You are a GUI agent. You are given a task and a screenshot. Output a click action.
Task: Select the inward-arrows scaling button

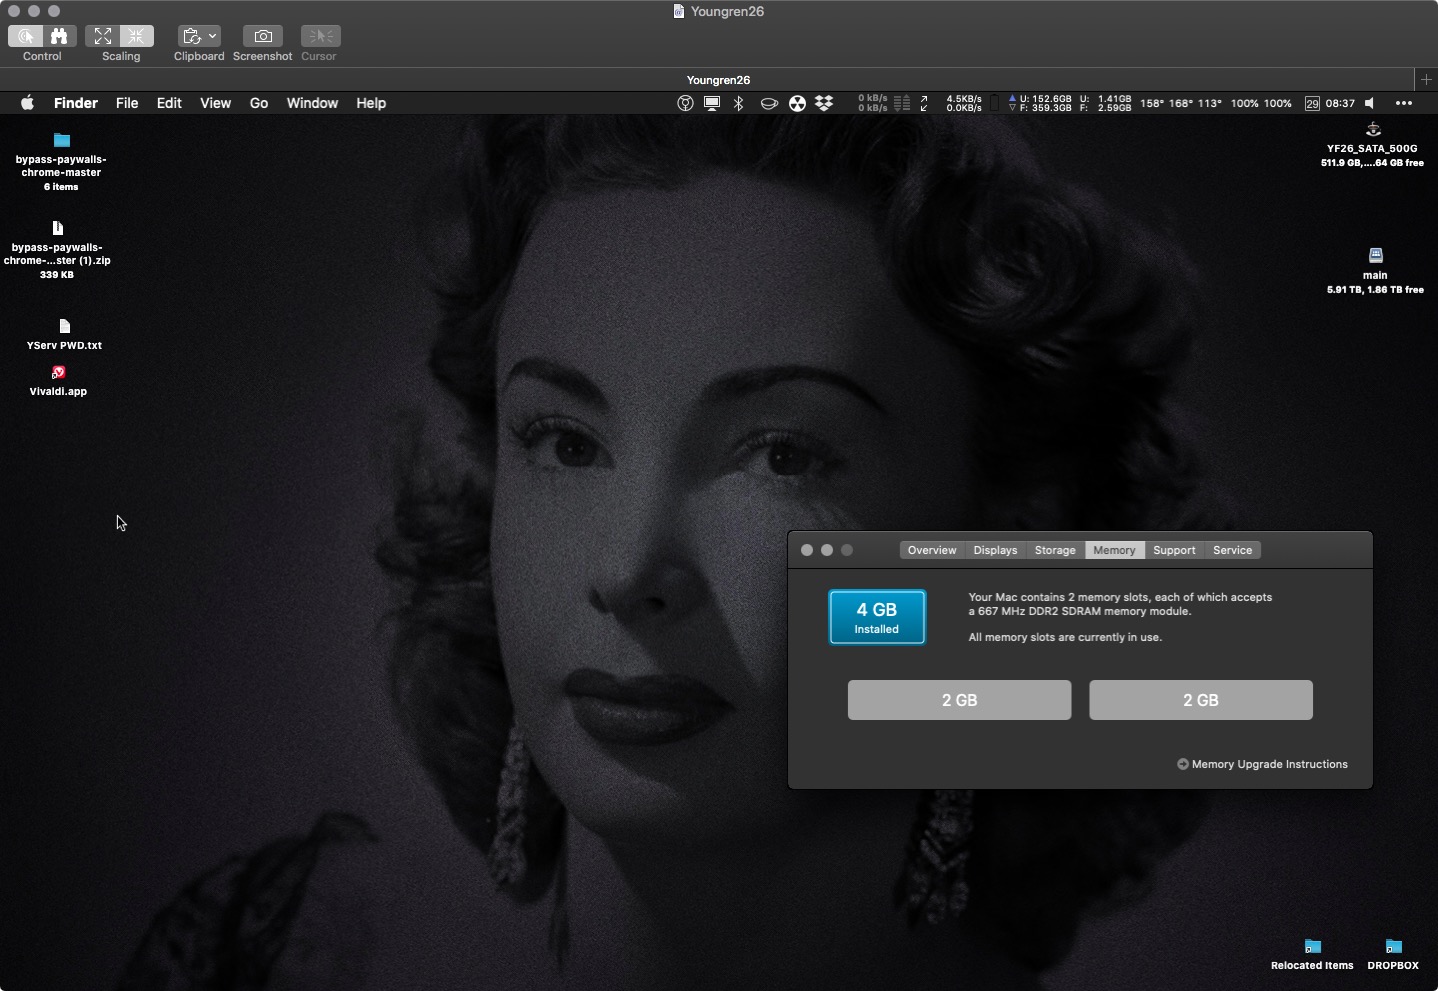(137, 36)
